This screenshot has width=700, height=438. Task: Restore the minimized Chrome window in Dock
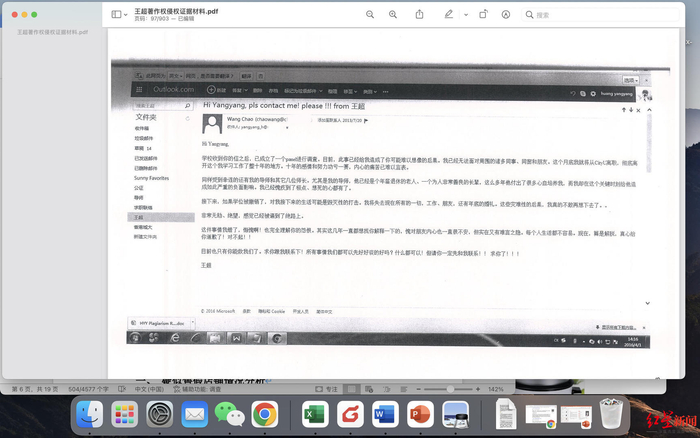(541, 416)
